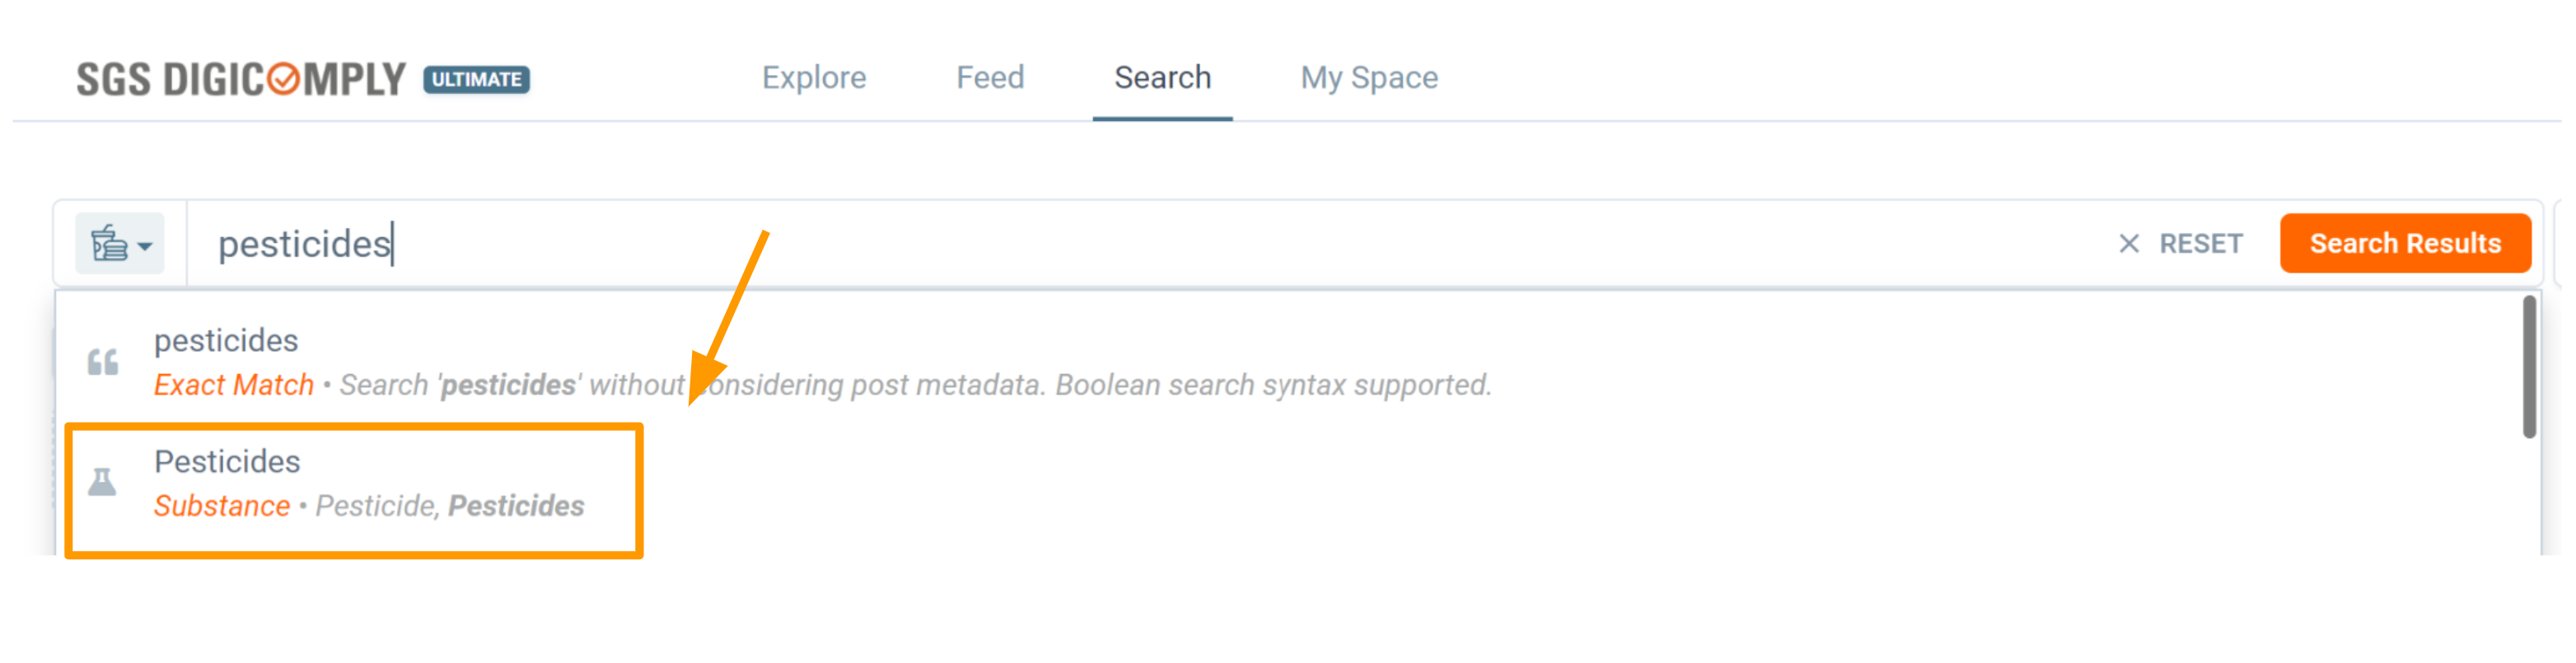Click the Pesticide, Pesticides synonyms text
The width and height of the screenshot is (2576, 663).
click(x=449, y=506)
